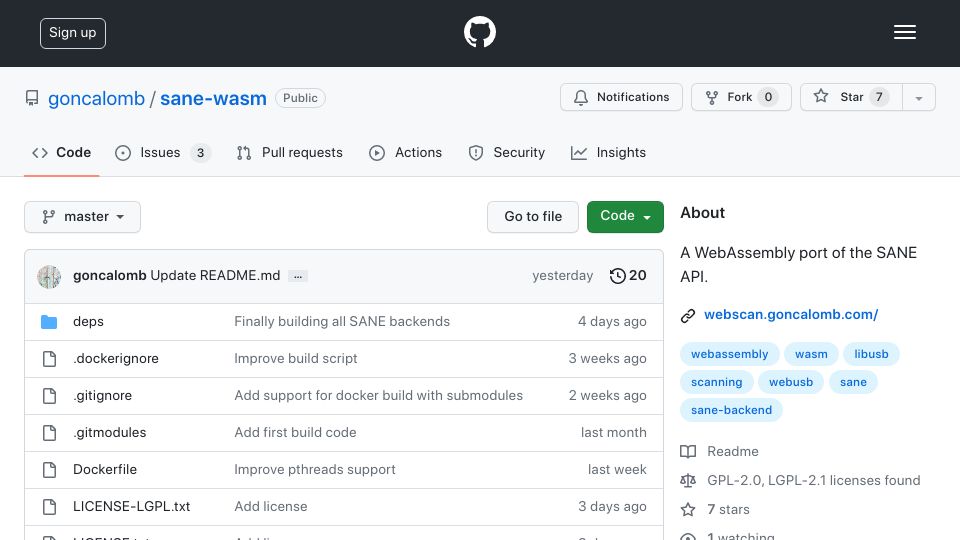Open goncalomb's avatar image

(x=49, y=277)
